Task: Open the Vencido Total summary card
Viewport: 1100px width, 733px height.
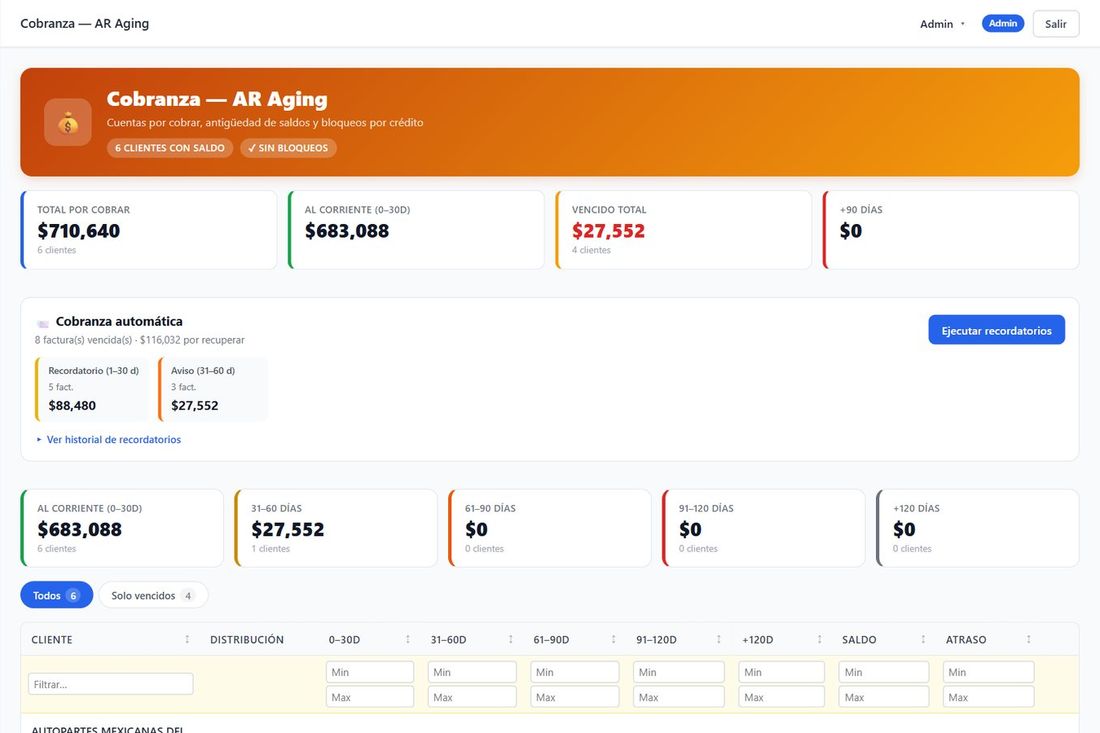Action: coord(683,230)
